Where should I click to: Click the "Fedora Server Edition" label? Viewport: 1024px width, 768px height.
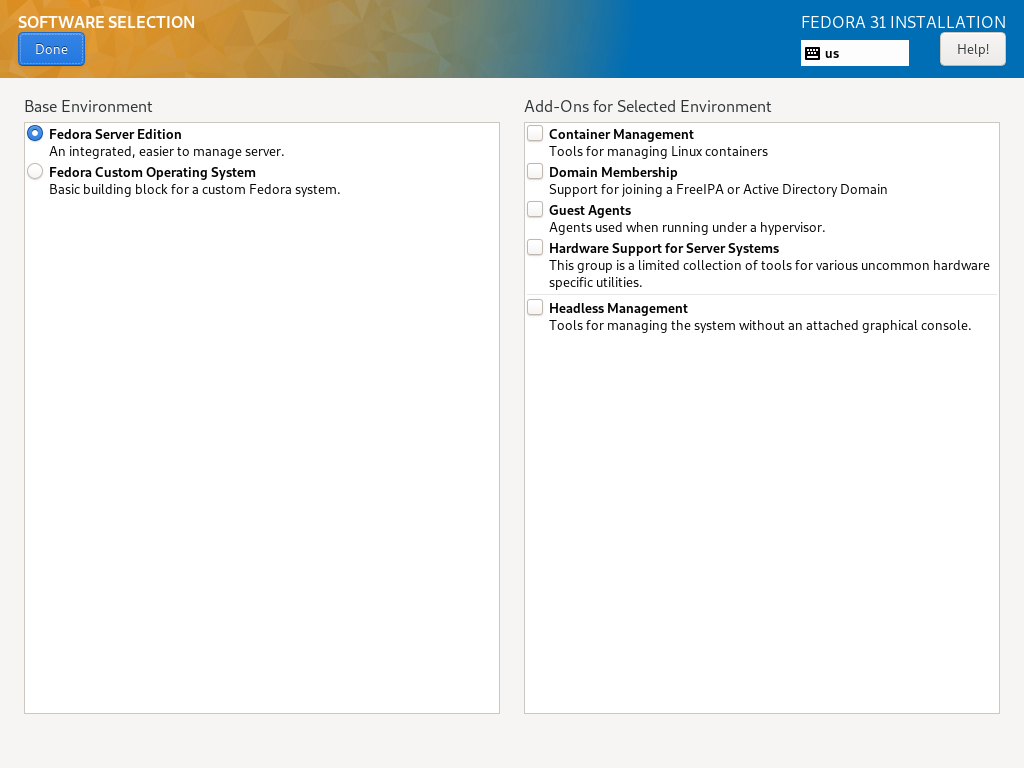(x=115, y=135)
